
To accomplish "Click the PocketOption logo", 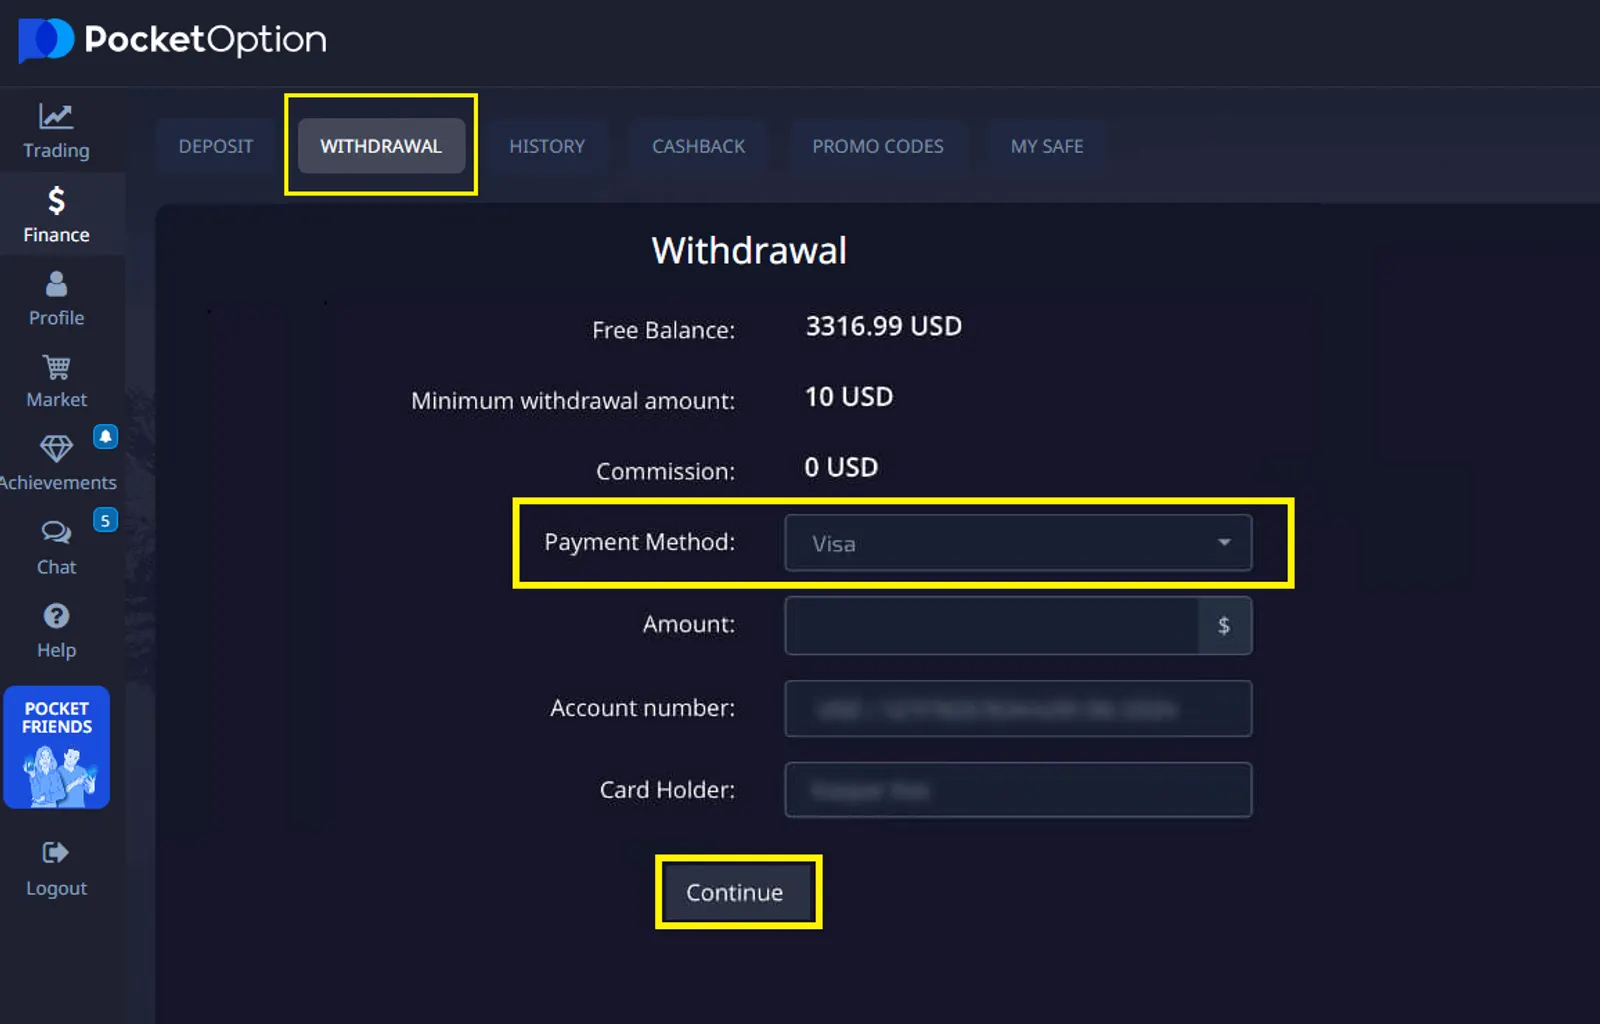I will pyautogui.click(x=172, y=40).
